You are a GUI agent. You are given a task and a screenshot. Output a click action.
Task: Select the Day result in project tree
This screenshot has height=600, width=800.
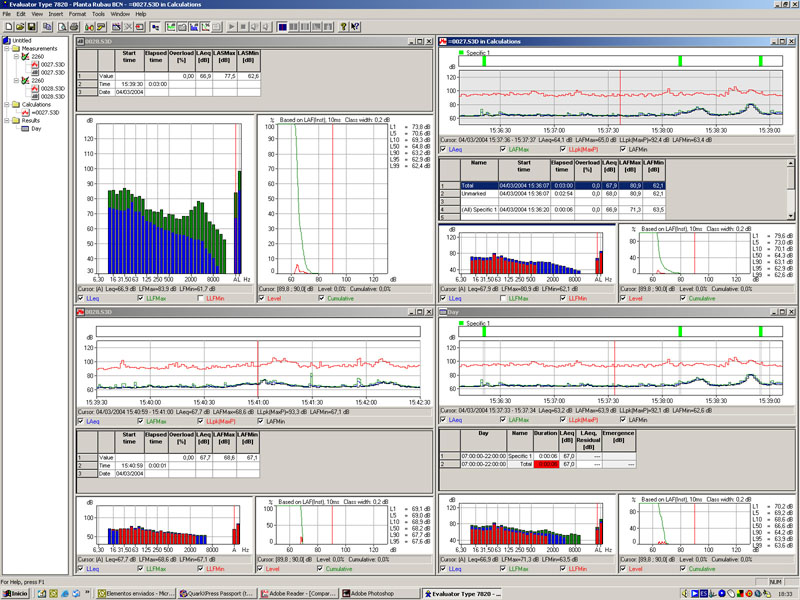pyautogui.click(x=32, y=129)
